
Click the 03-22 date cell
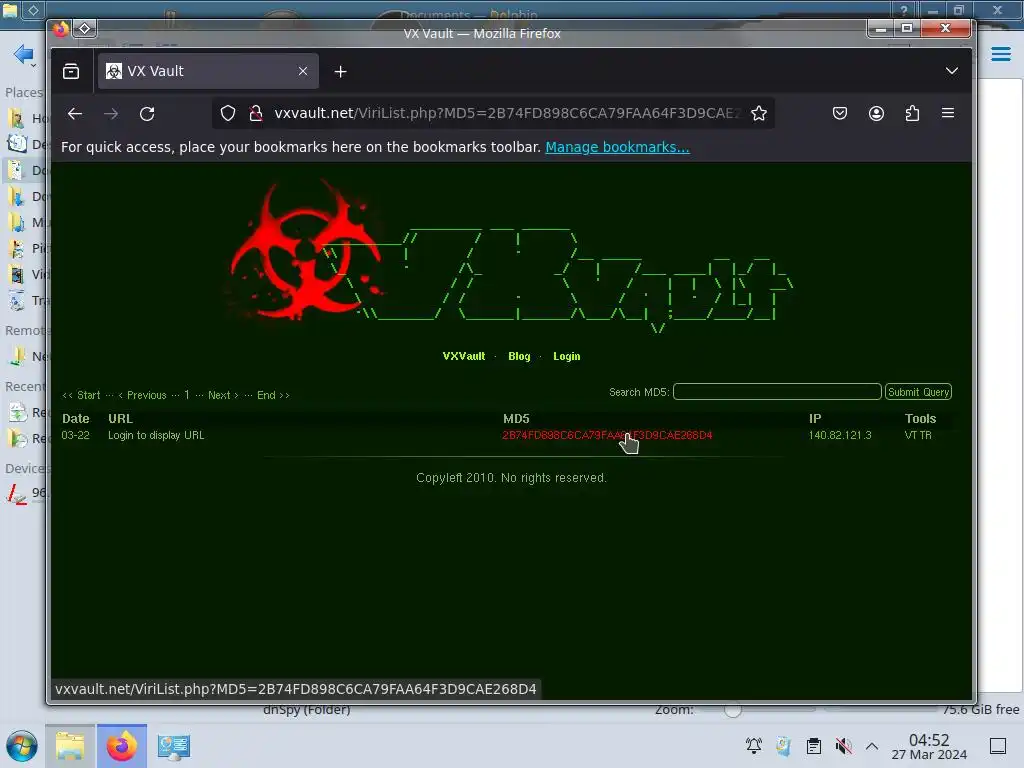click(x=76, y=435)
